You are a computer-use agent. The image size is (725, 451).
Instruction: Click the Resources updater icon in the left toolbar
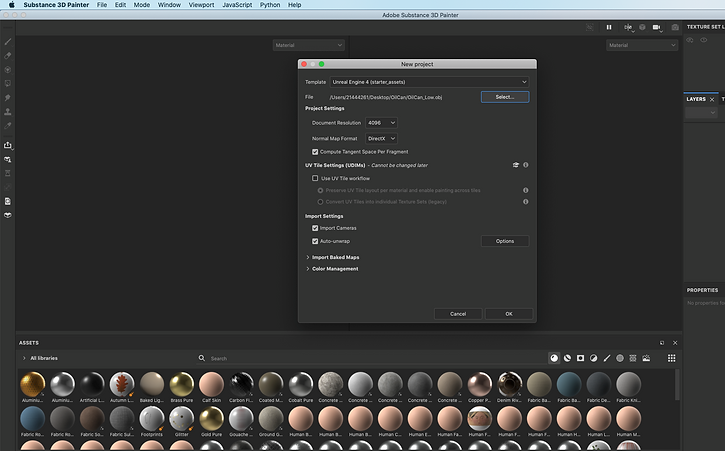click(7, 159)
